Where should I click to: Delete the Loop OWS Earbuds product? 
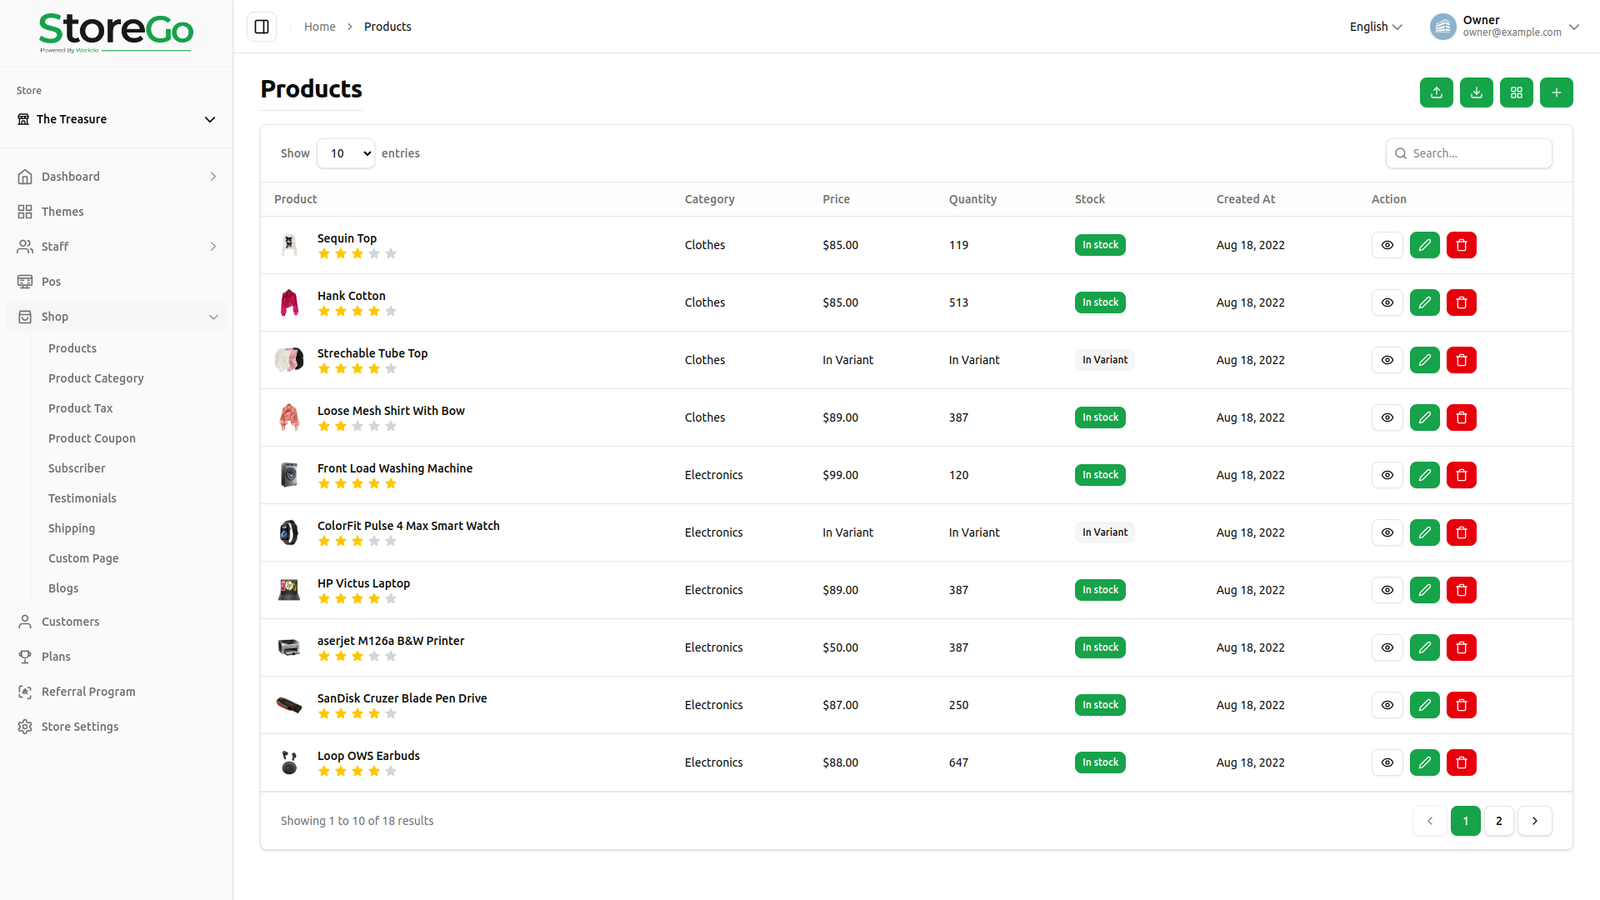(x=1461, y=763)
